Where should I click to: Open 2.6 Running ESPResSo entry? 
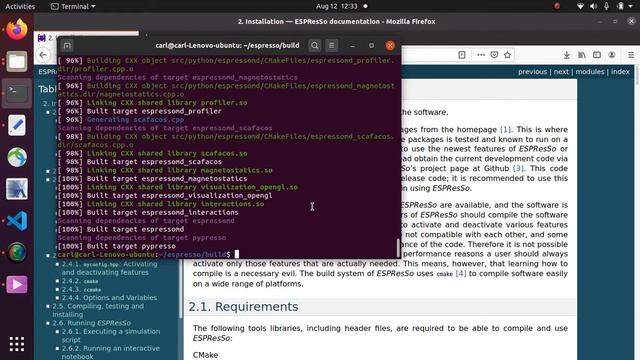[x=91, y=323]
